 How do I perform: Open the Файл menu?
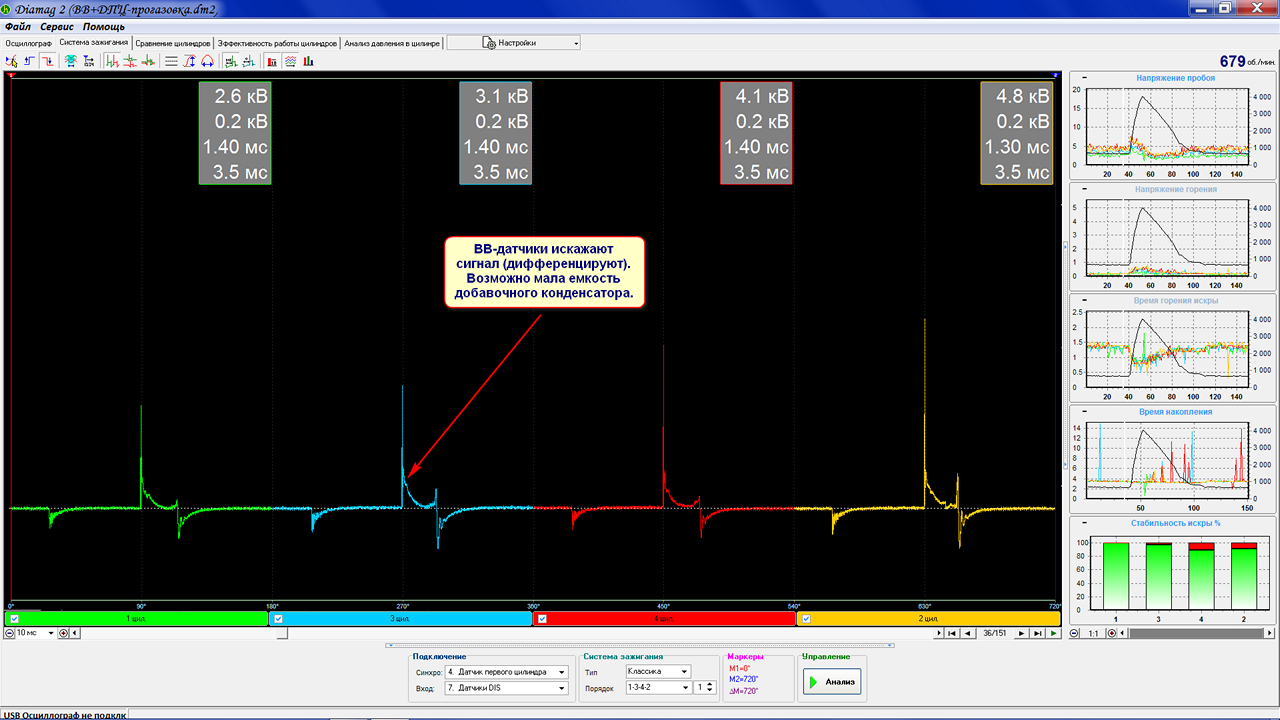coord(18,26)
